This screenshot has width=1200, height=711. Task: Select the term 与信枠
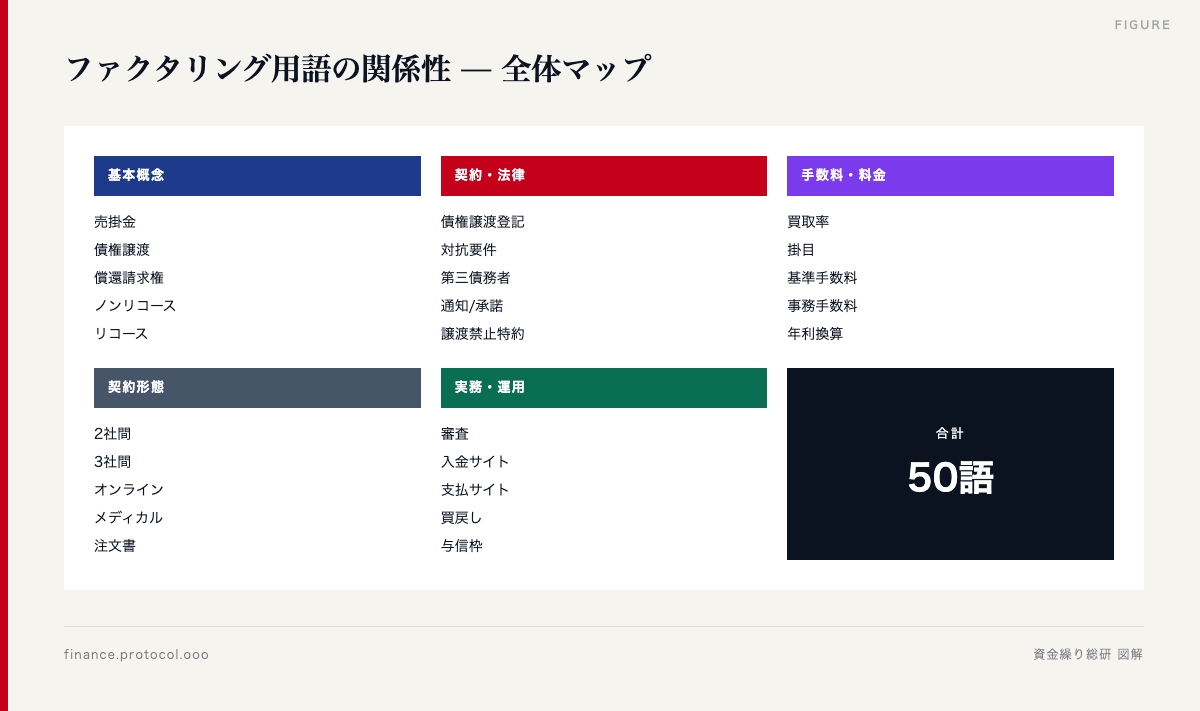tap(462, 546)
